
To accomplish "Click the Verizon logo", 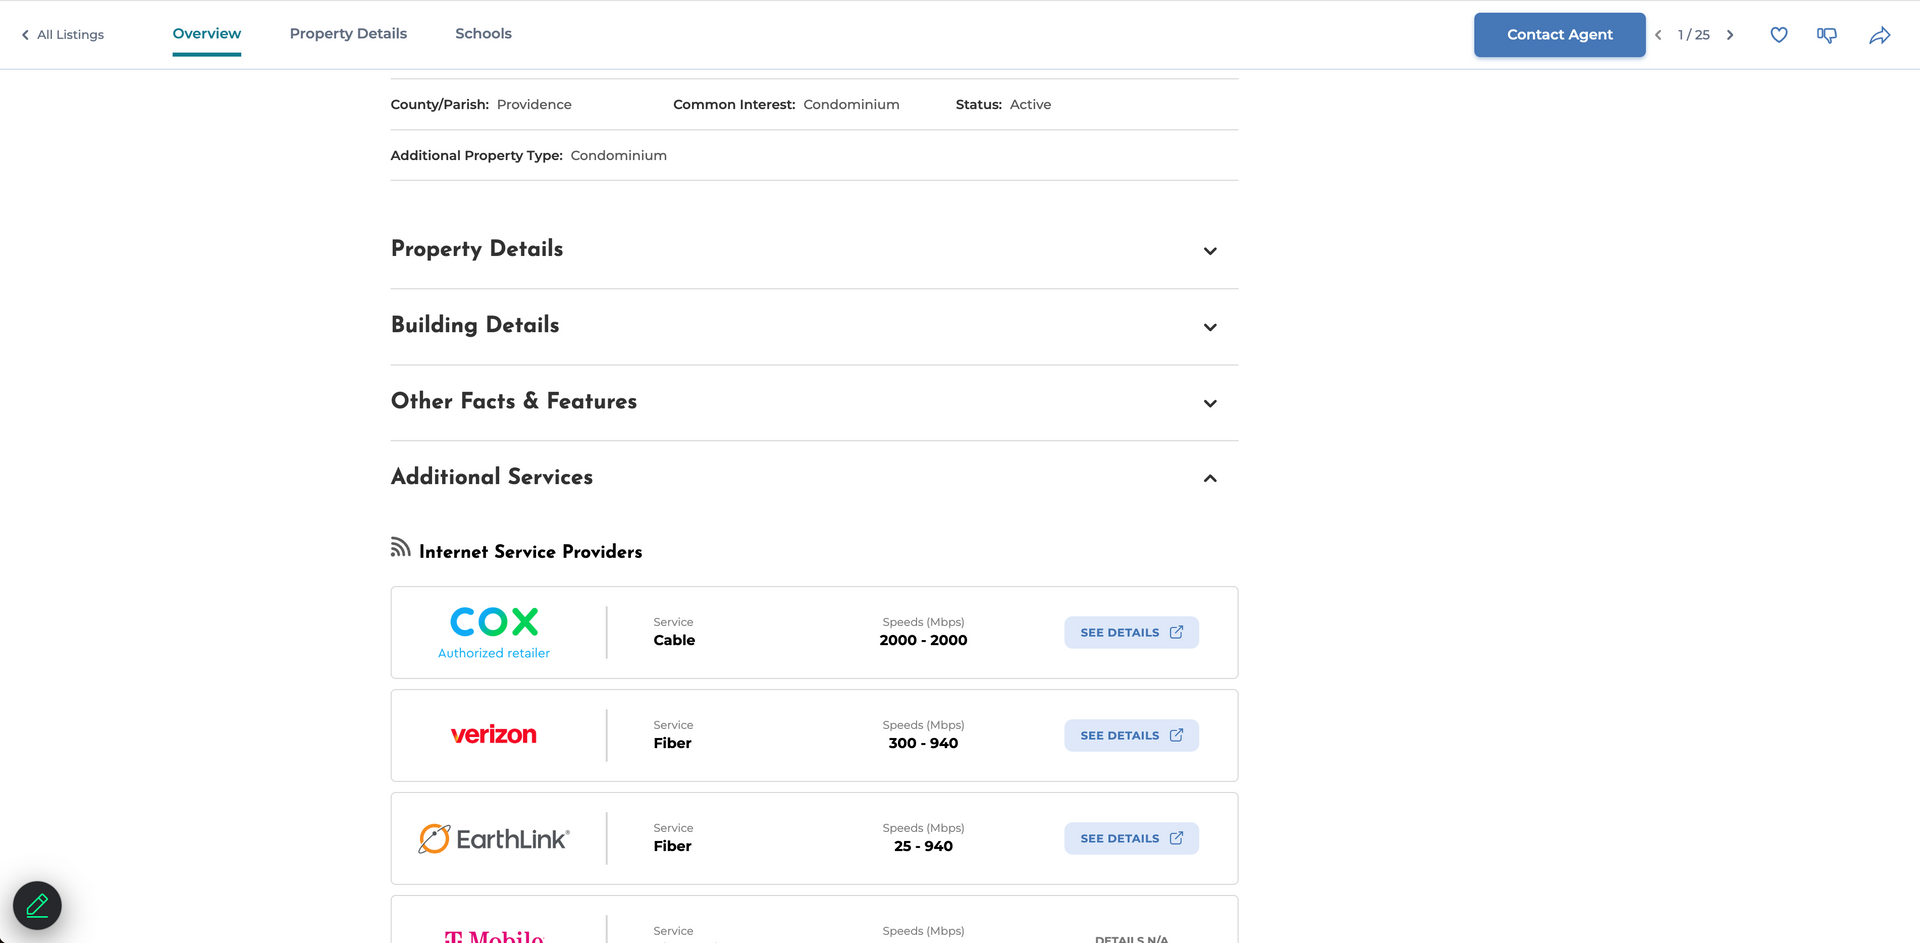I will click(x=494, y=735).
